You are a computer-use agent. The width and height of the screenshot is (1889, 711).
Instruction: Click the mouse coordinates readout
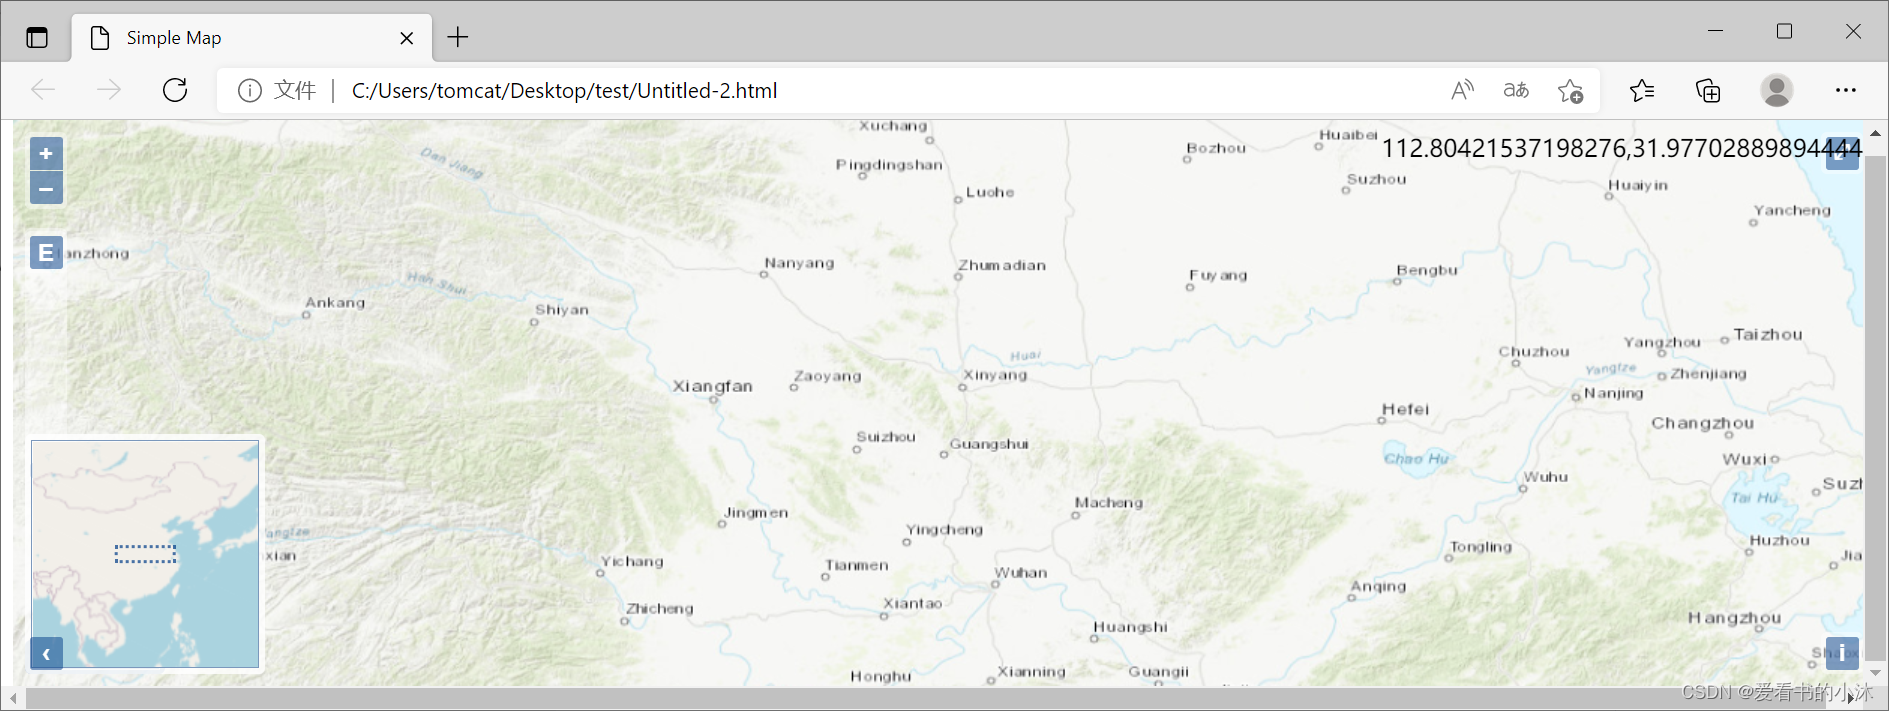coord(1621,148)
